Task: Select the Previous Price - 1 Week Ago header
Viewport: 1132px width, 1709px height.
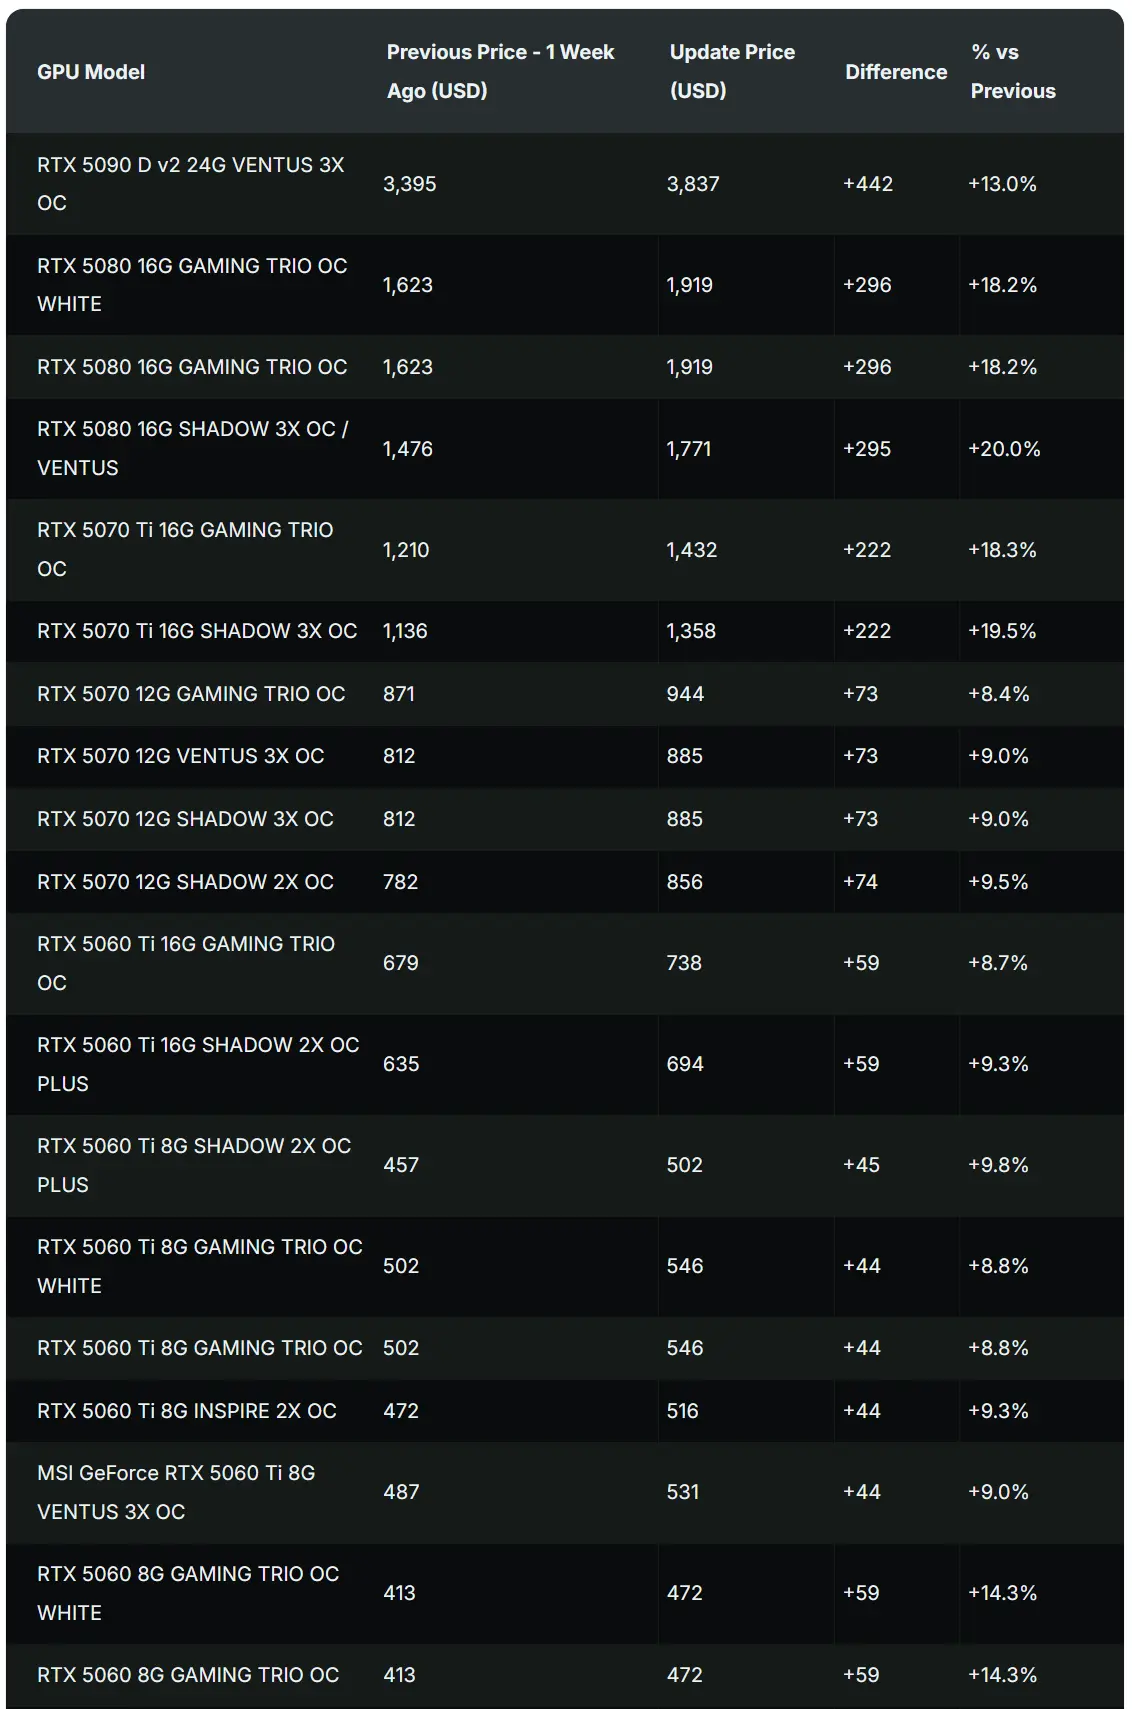Action: click(500, 71)
